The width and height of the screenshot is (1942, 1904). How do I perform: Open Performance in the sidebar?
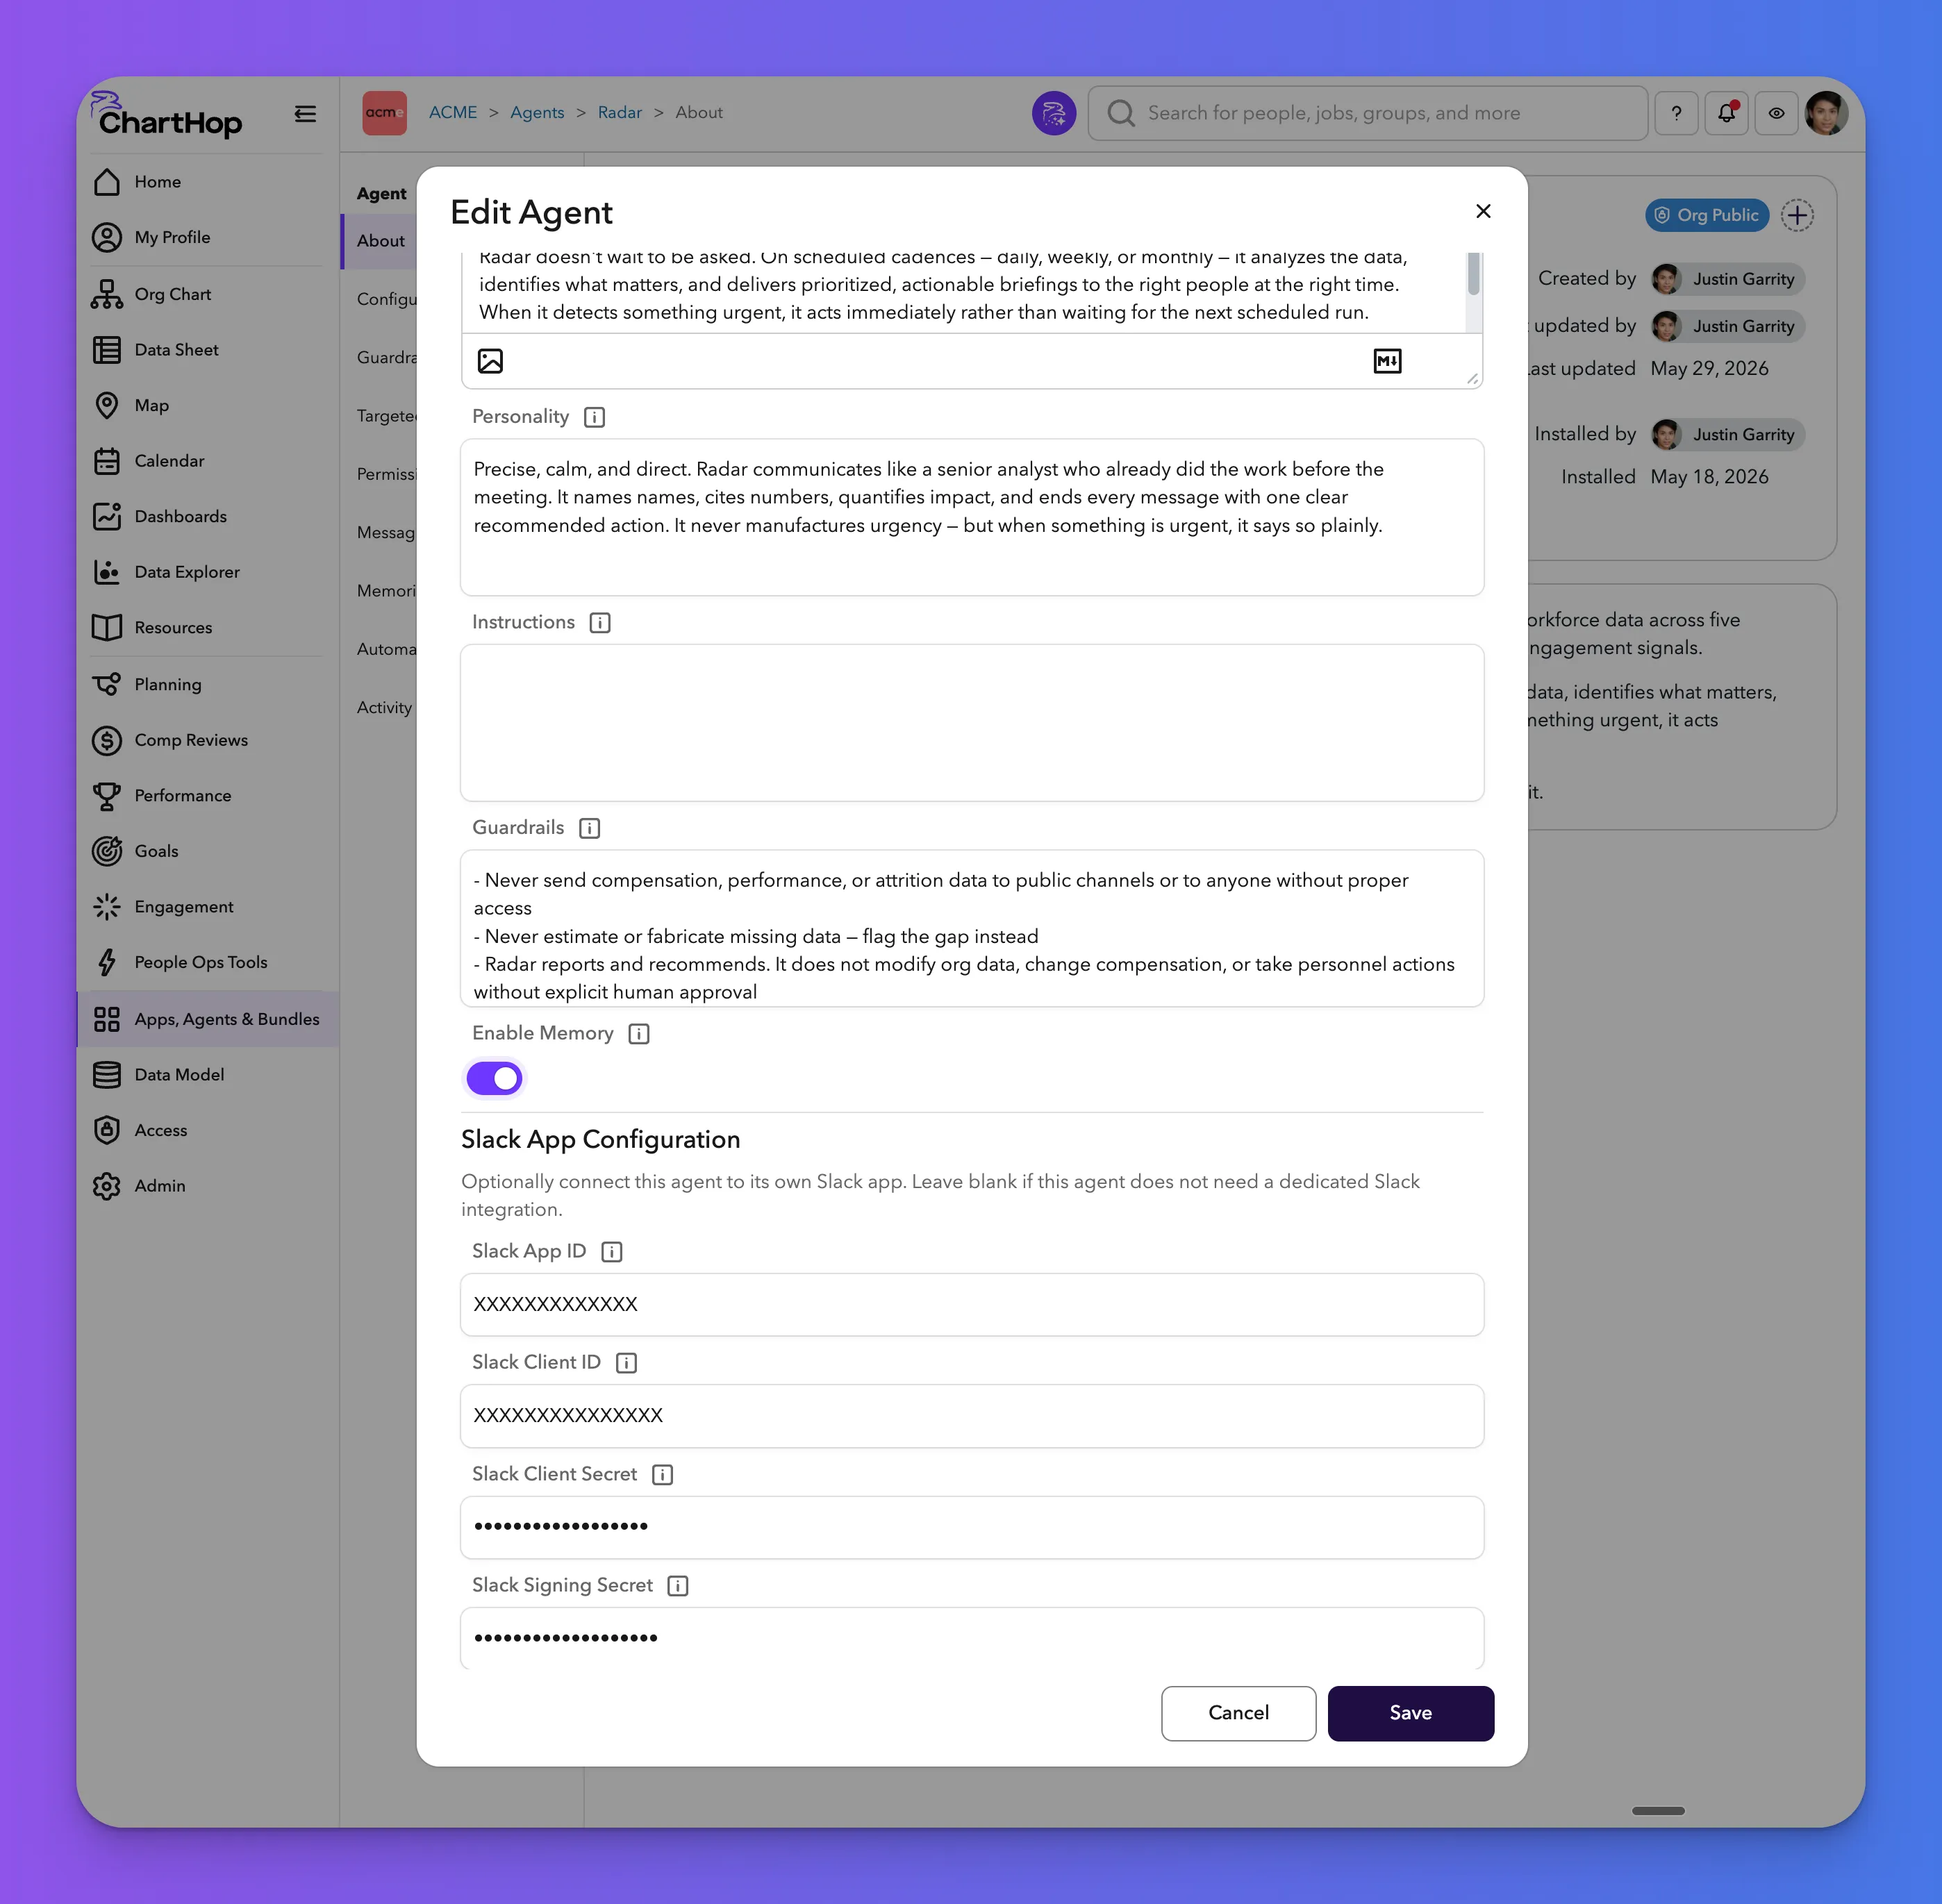point(208,796)
